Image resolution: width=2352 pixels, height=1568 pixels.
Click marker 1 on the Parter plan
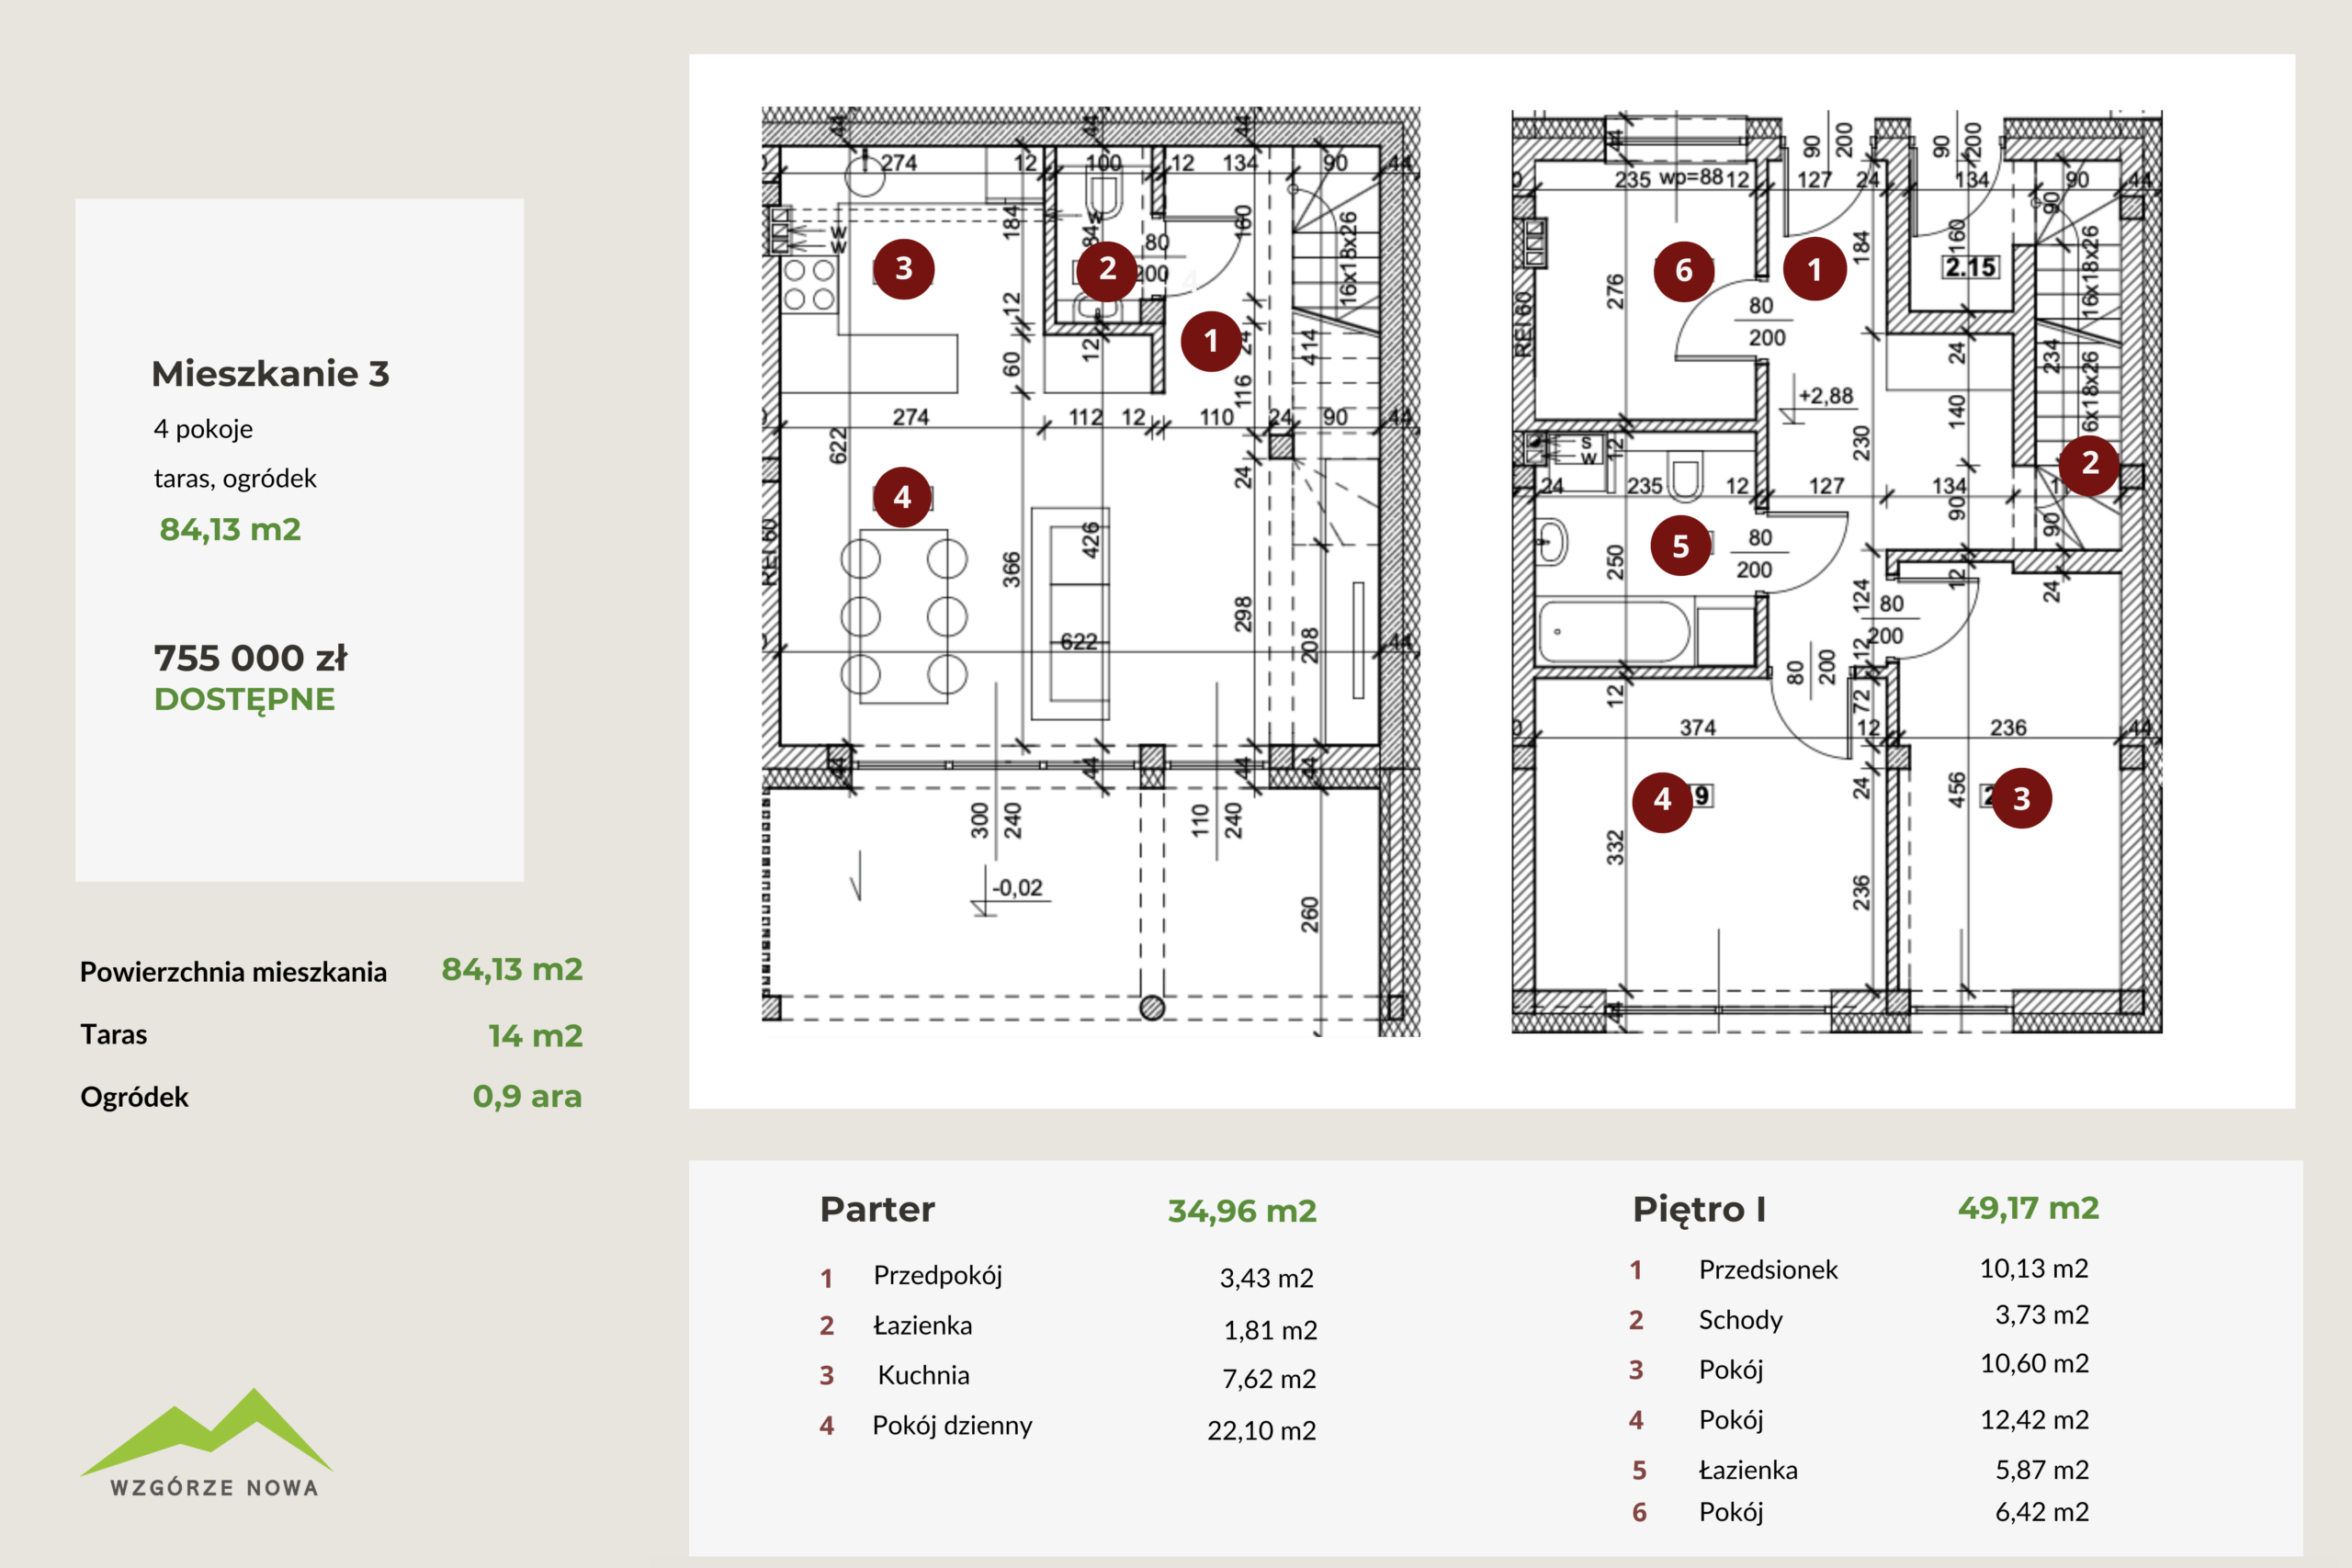coord(1211,341)
